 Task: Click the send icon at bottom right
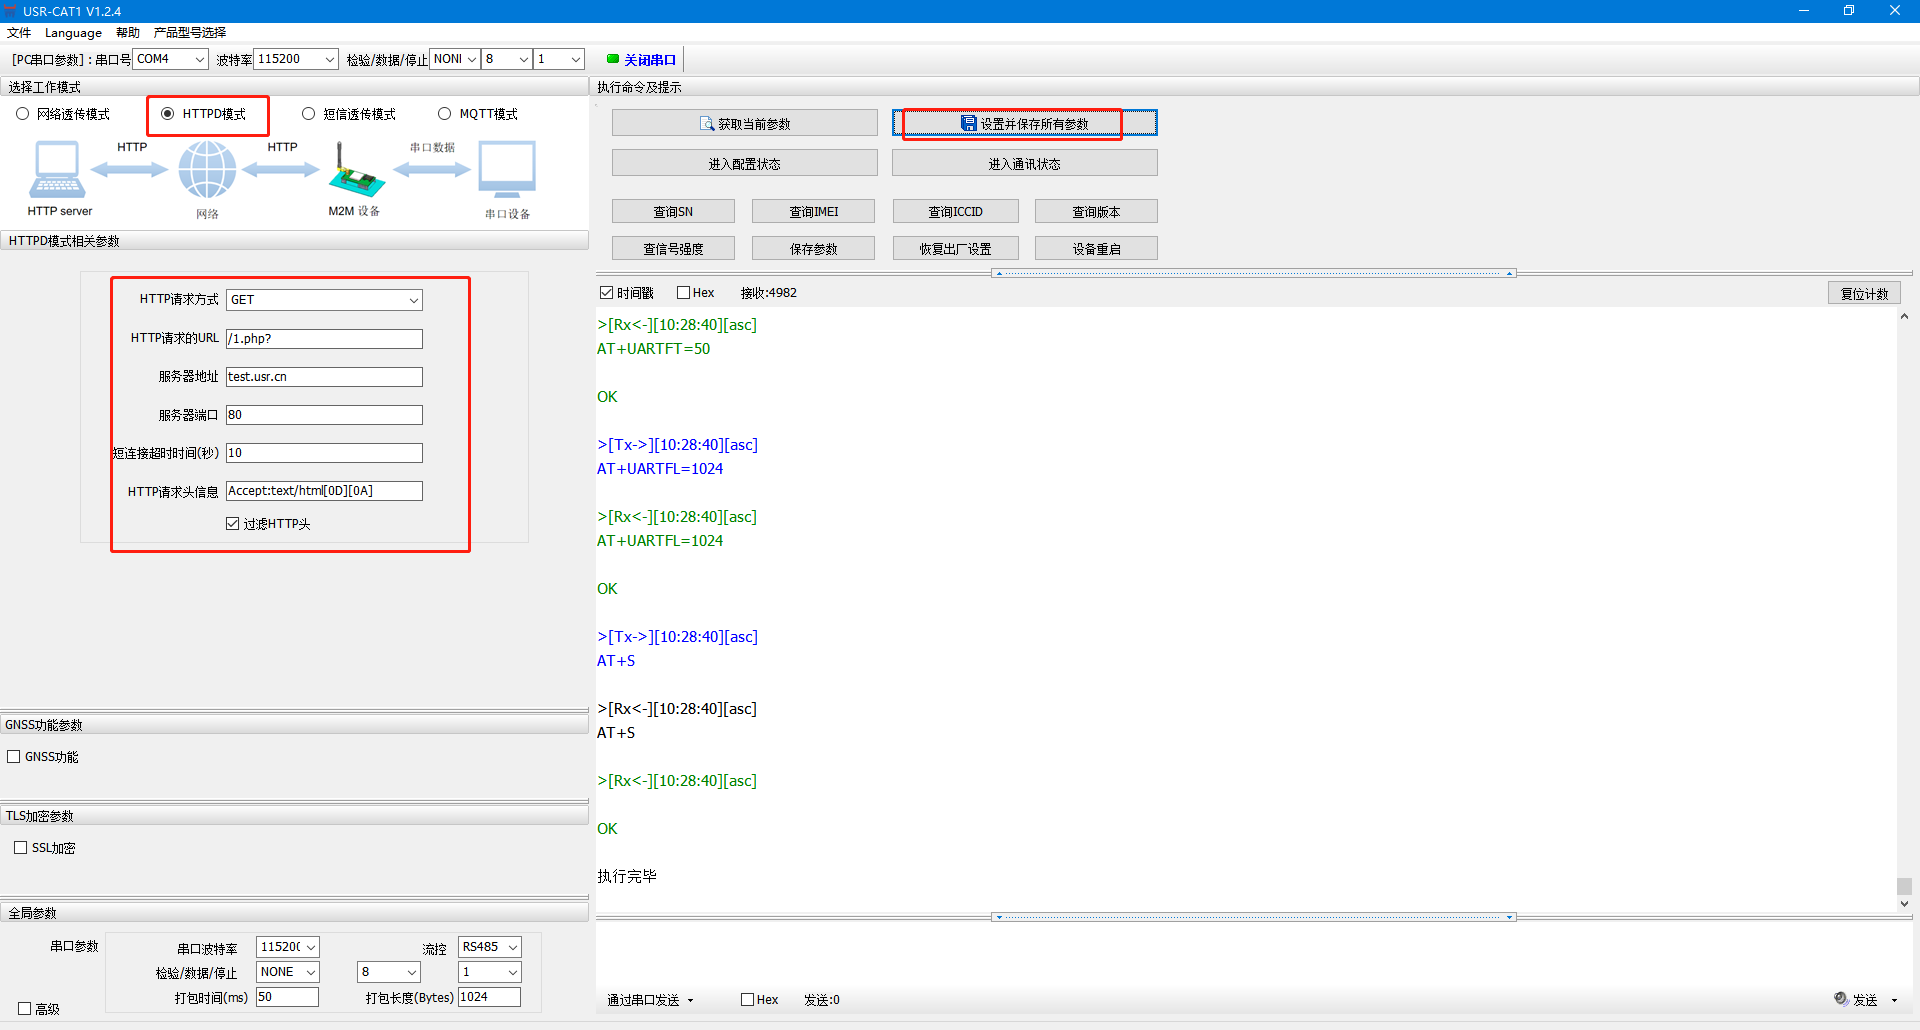[1841, 999]
